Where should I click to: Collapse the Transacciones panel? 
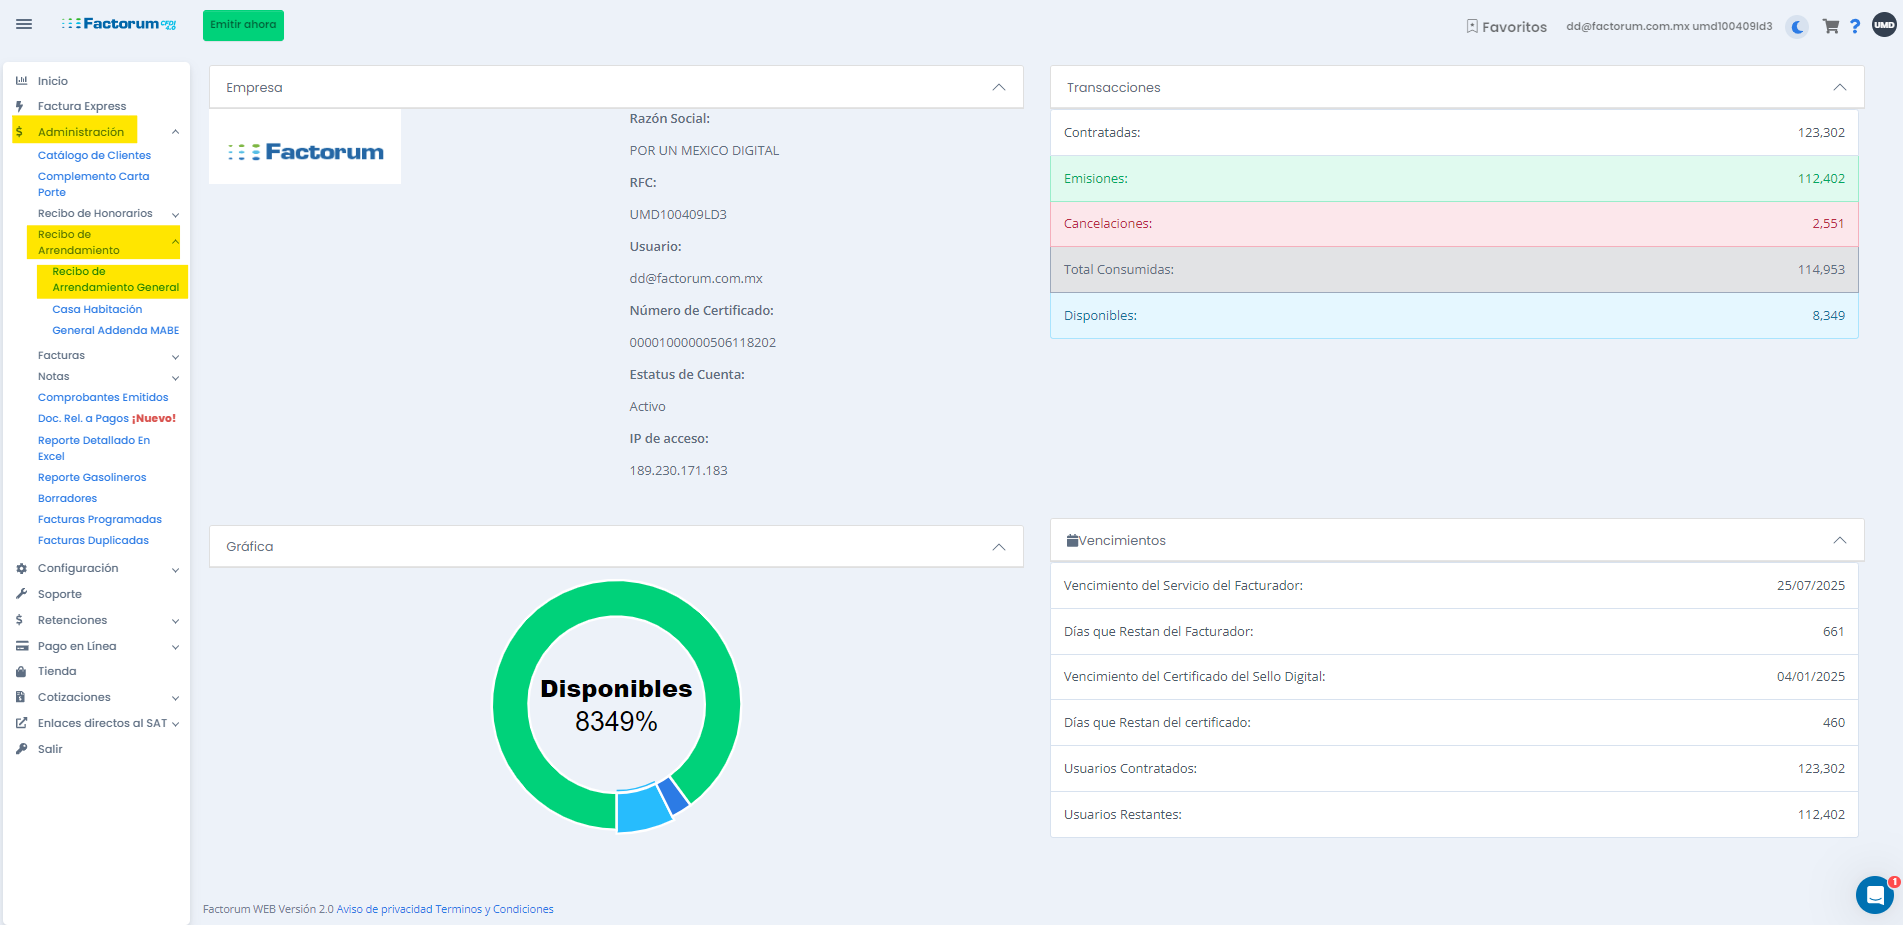(1839, 88)
